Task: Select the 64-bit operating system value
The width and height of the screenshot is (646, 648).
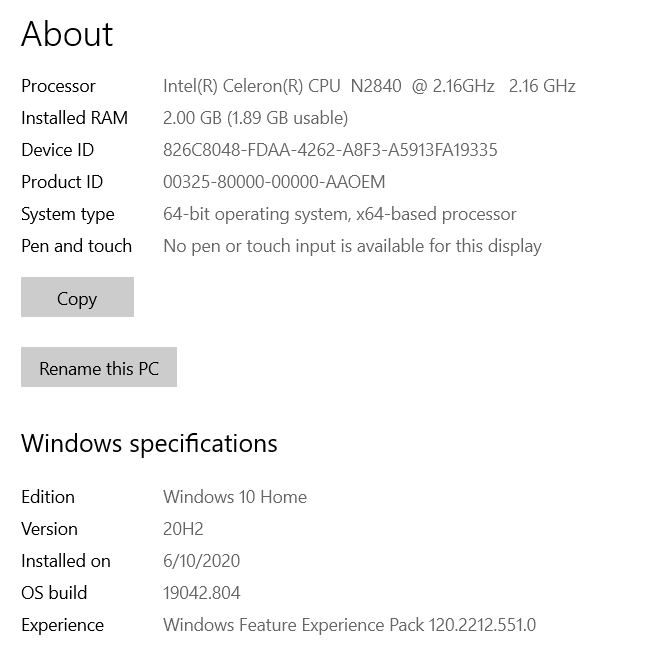Action: click(340, 214)
